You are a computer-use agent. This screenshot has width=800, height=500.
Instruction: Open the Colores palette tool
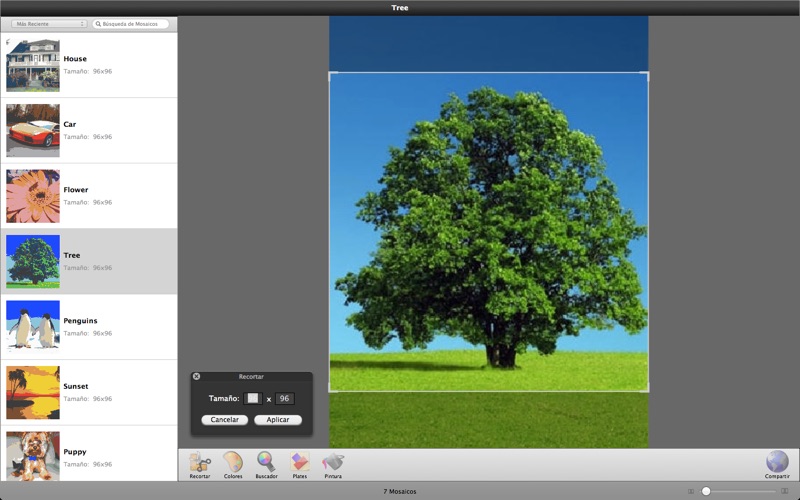233,463
